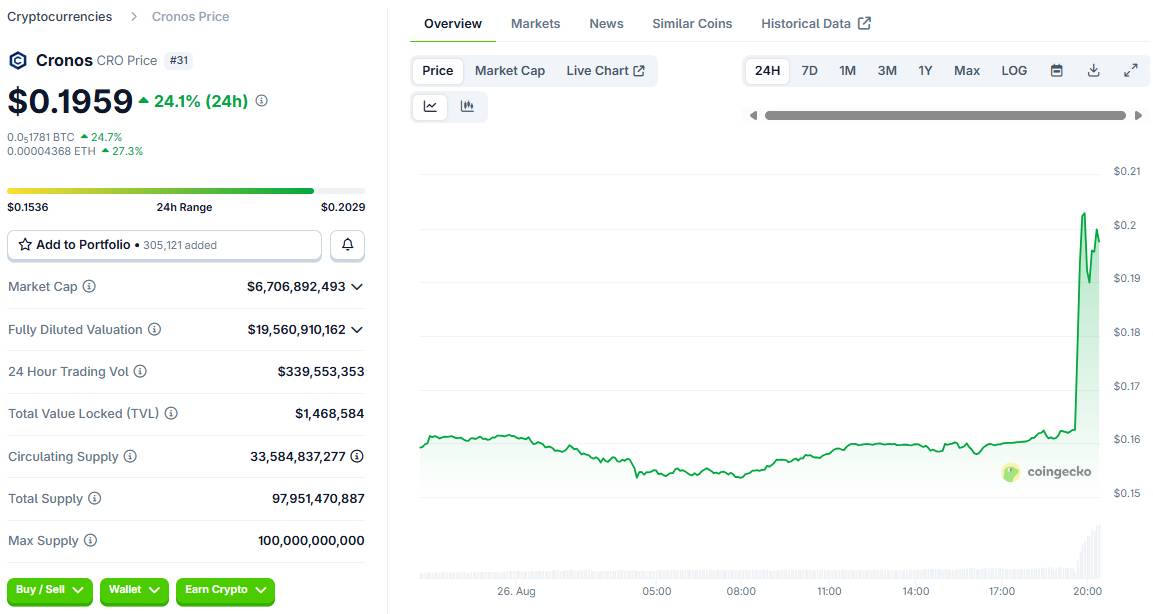Expand the Market Cap details chevron

(x=357, y=287)
